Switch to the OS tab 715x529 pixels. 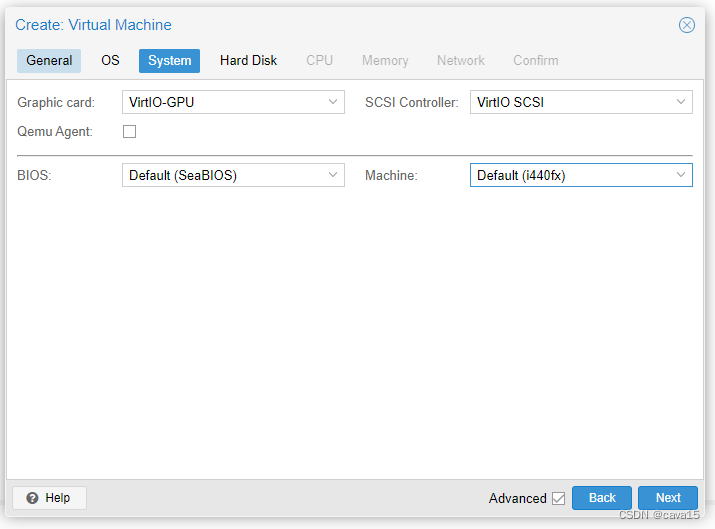(110, 61)
